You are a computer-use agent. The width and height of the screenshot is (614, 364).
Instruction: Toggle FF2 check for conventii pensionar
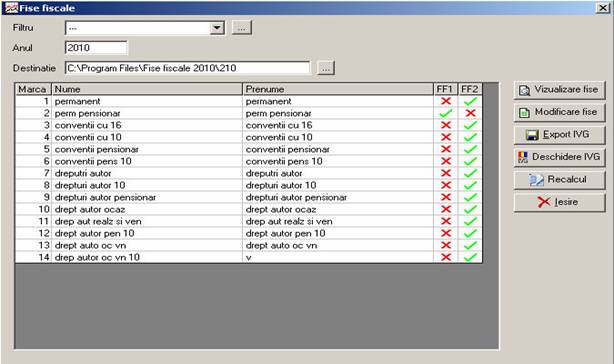470,150
